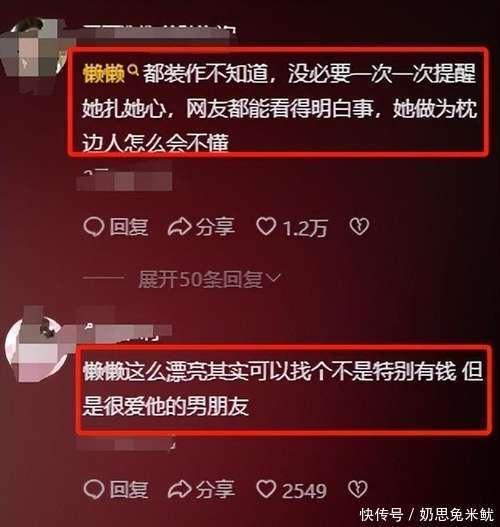Tap the share arrow under second comment
This screenshot has height=527, width=500.
pos(179,489)
